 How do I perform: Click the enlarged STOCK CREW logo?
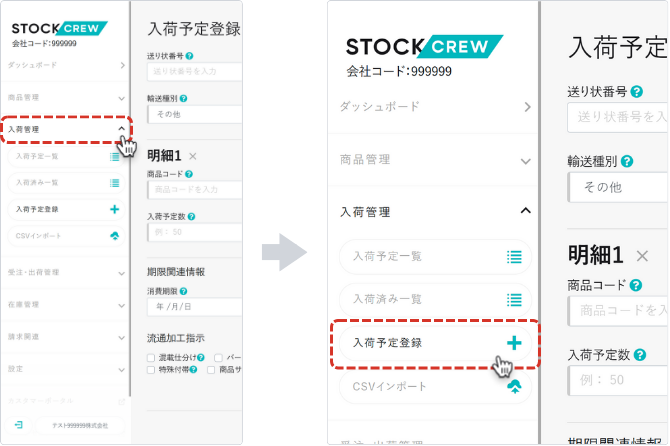[424, 47]
